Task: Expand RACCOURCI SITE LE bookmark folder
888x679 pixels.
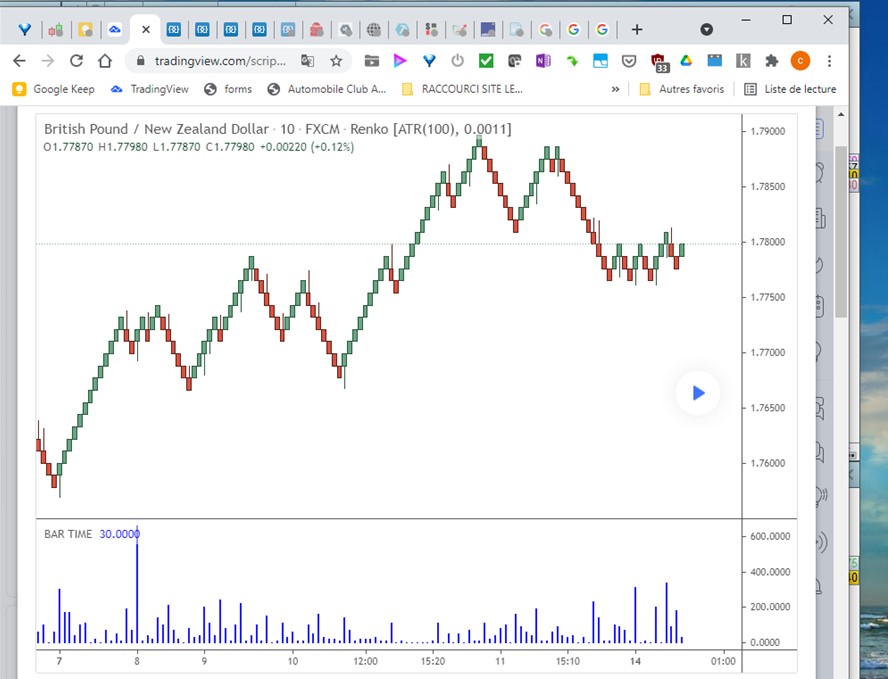Action: pyautogui.click(x=462, y=89)
